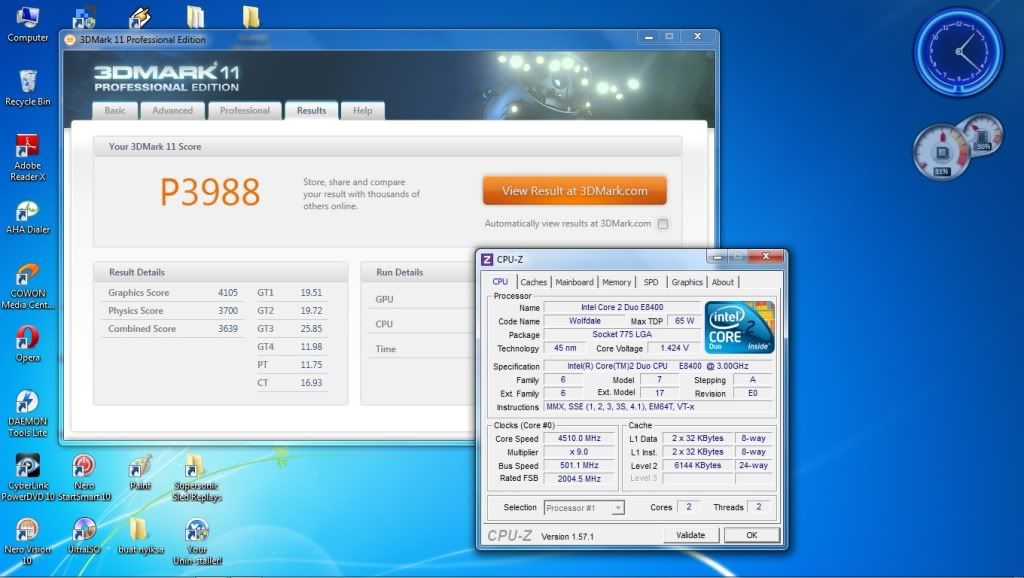Click the GT1 result 19.51

[312, 293]
